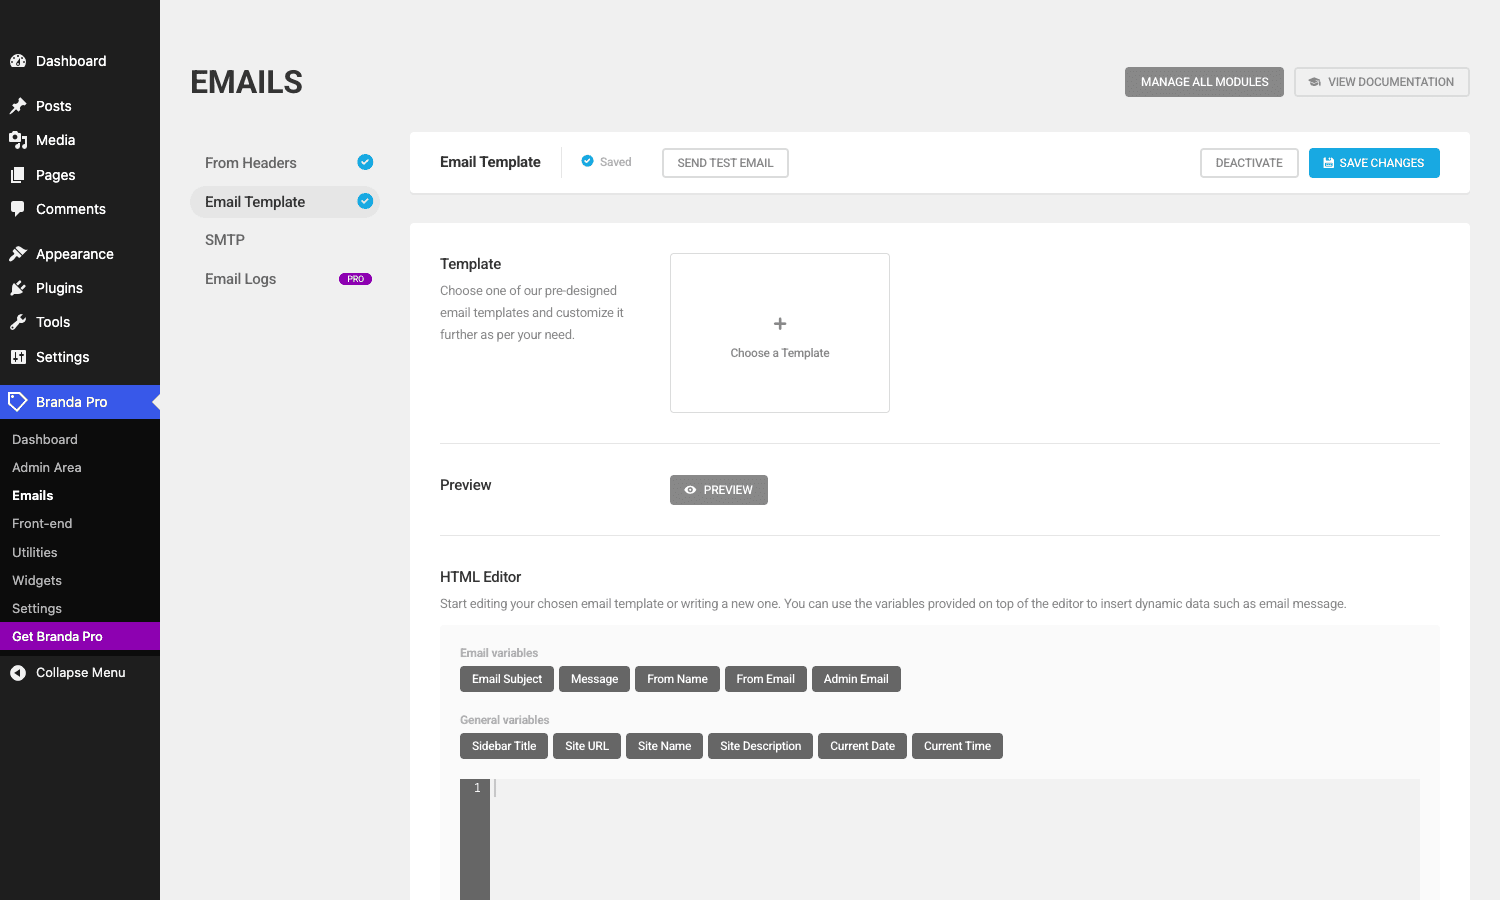
Task: Click the blue check beside From Headers
Action: [x=365, y=162]
